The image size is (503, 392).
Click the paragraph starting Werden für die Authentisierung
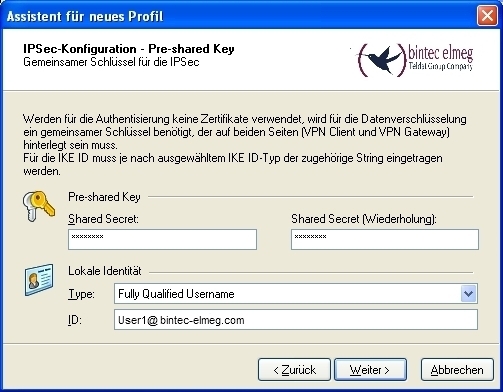pyautogui.click(x=245, y=145)
